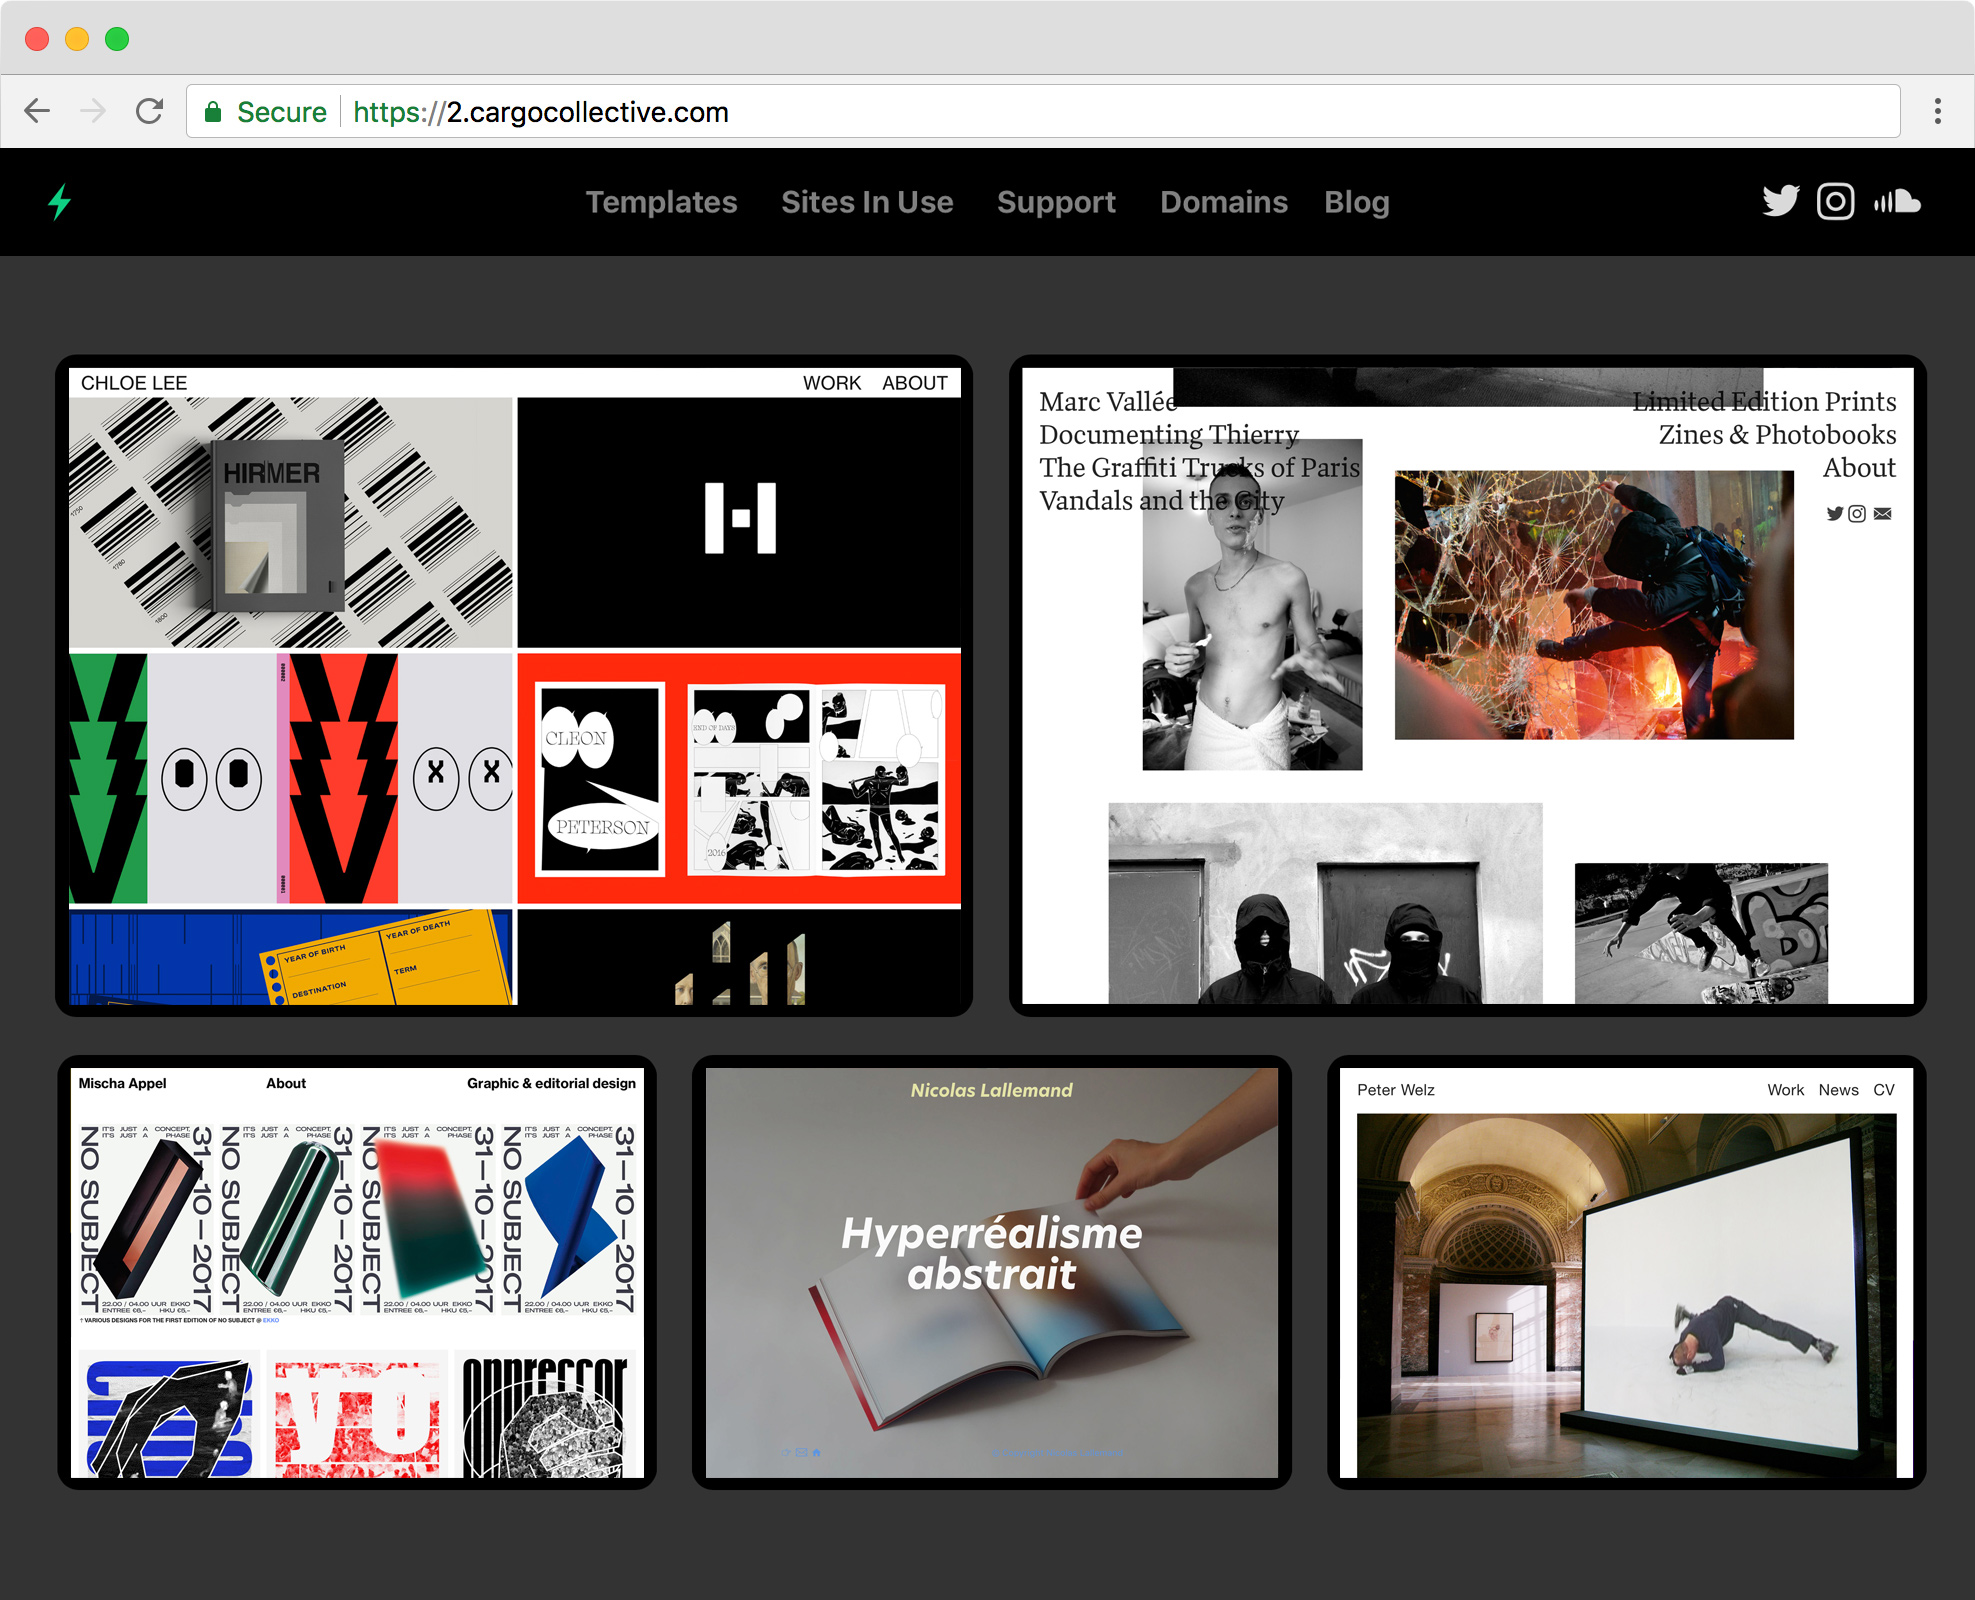Open the Instagram icon link
Image resolution: width=1975 pixels, height=1600 pixels.
[1836, 201]
